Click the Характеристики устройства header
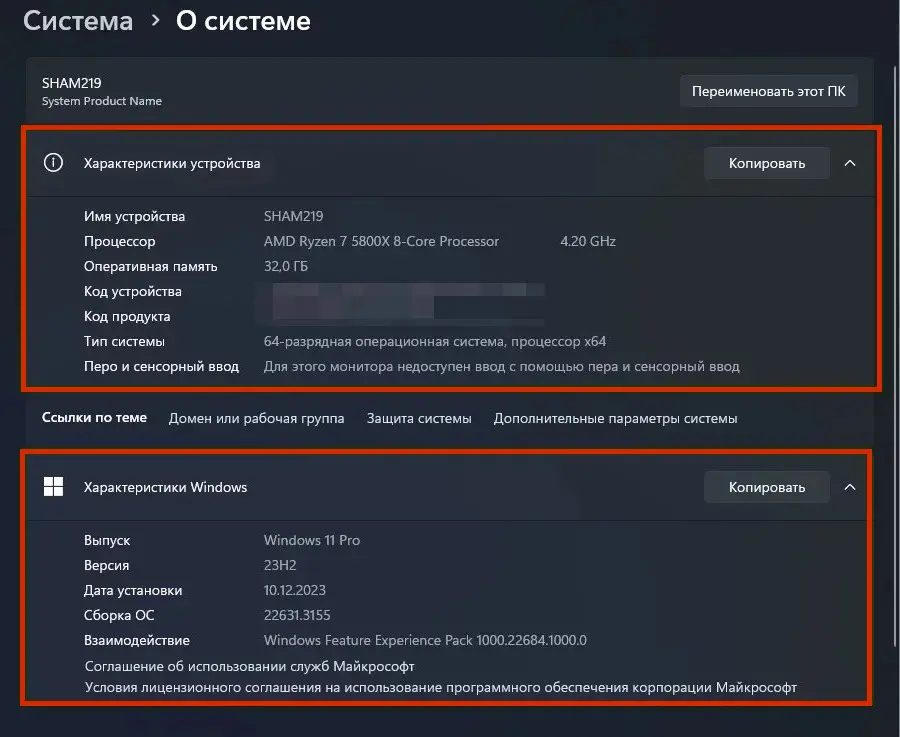The width and height of the screenshot is (900, 737). [172, 163]
